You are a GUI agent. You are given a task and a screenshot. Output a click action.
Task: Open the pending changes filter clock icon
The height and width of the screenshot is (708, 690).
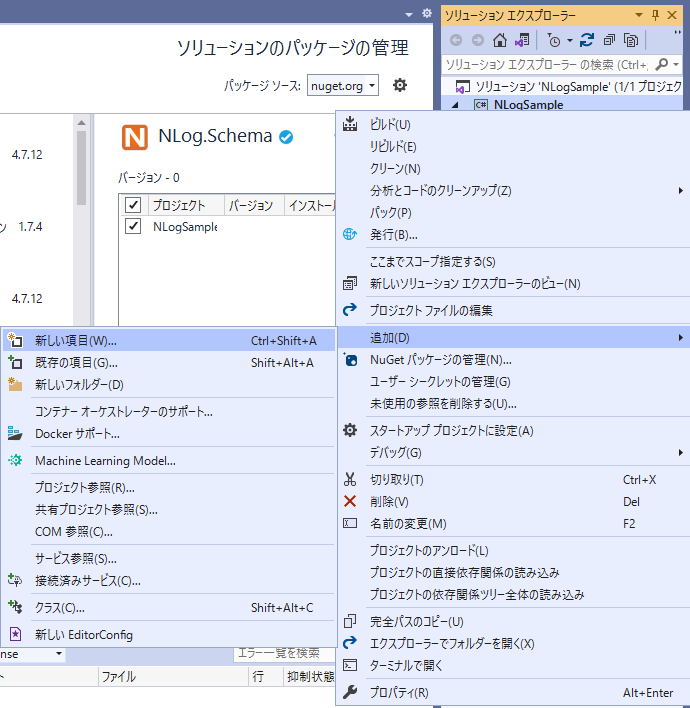554,41
